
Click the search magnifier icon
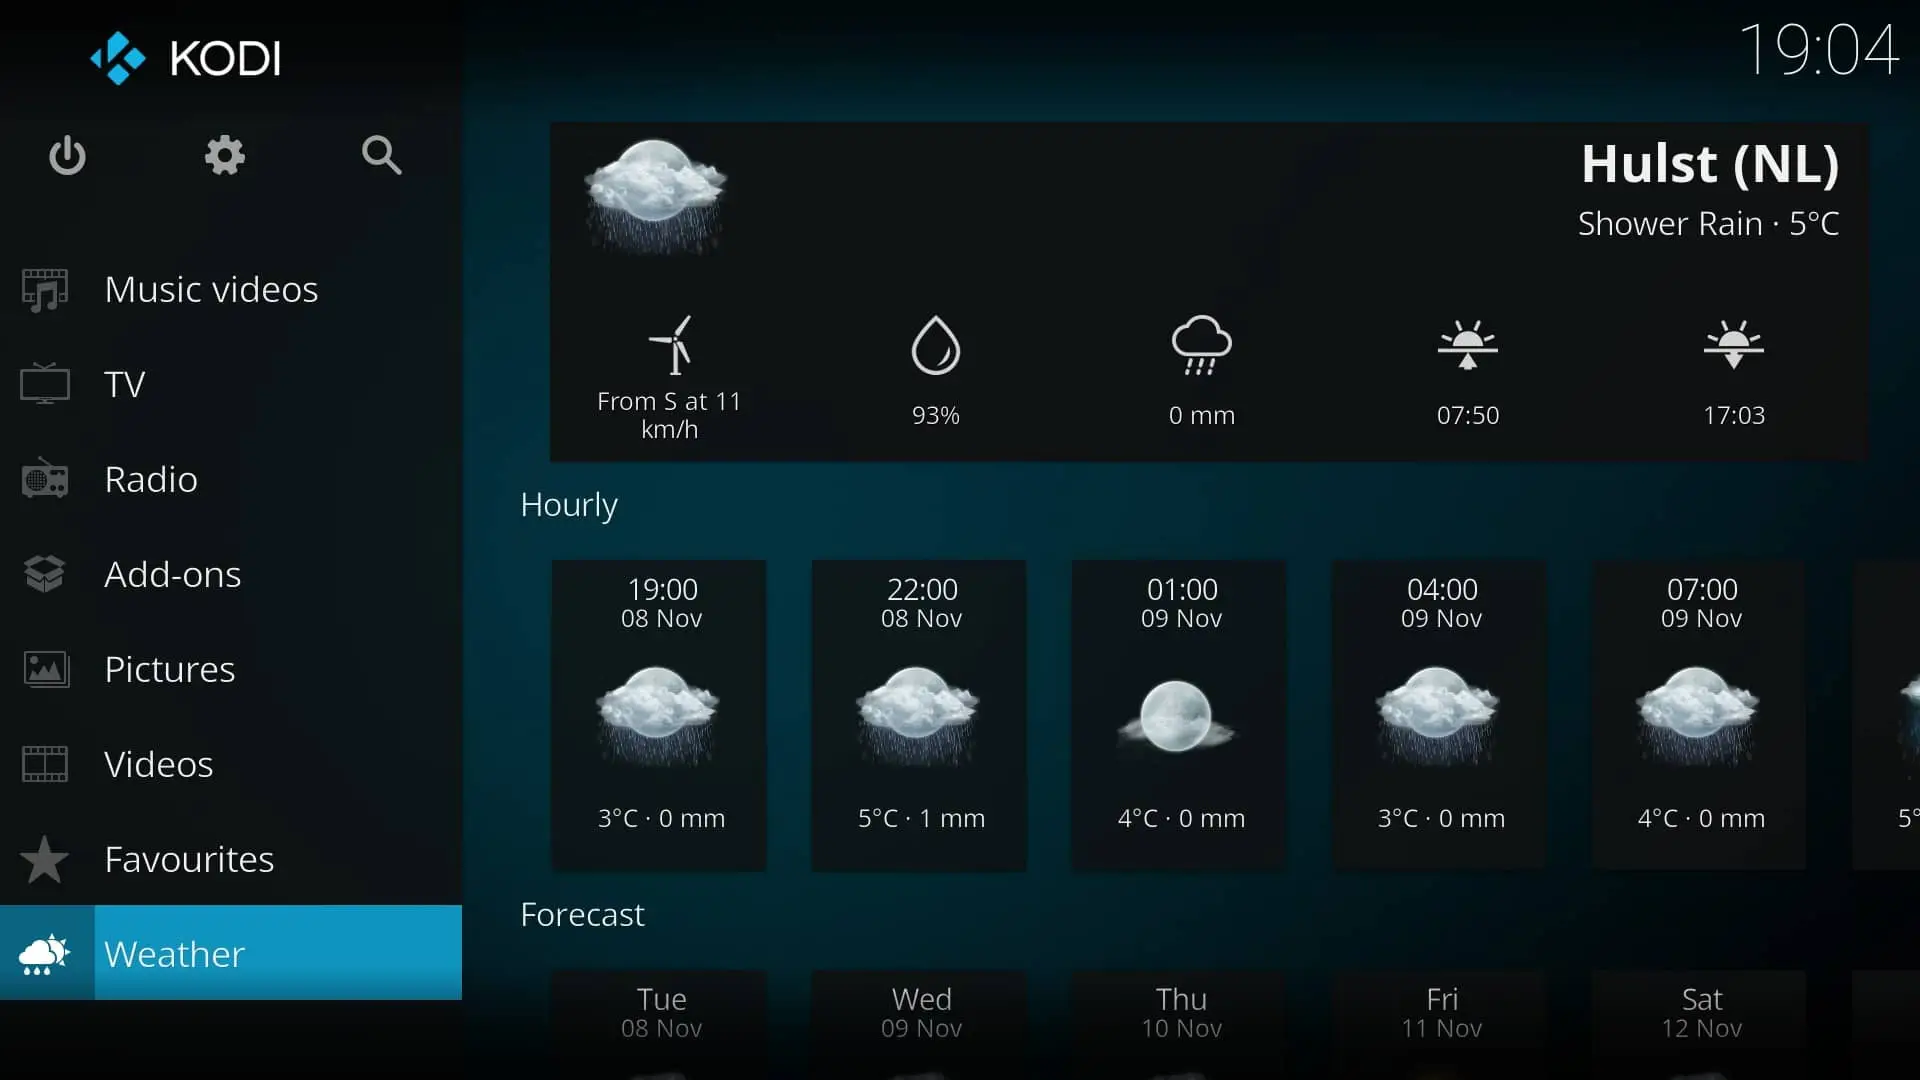(x=381, y=156)
